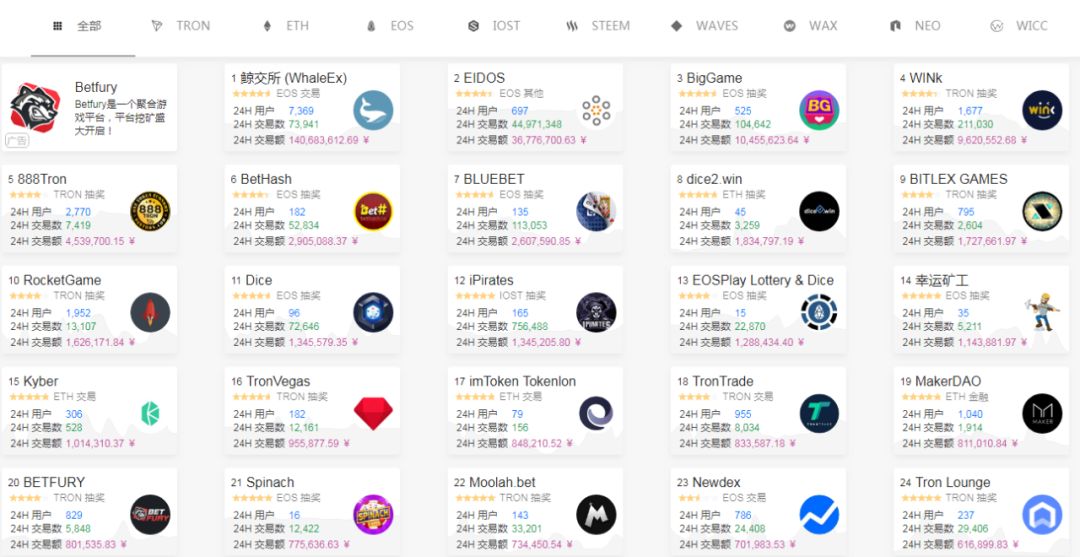
Task: Click the EIDOS circular dots logo
Action: (x=596, y=110)
